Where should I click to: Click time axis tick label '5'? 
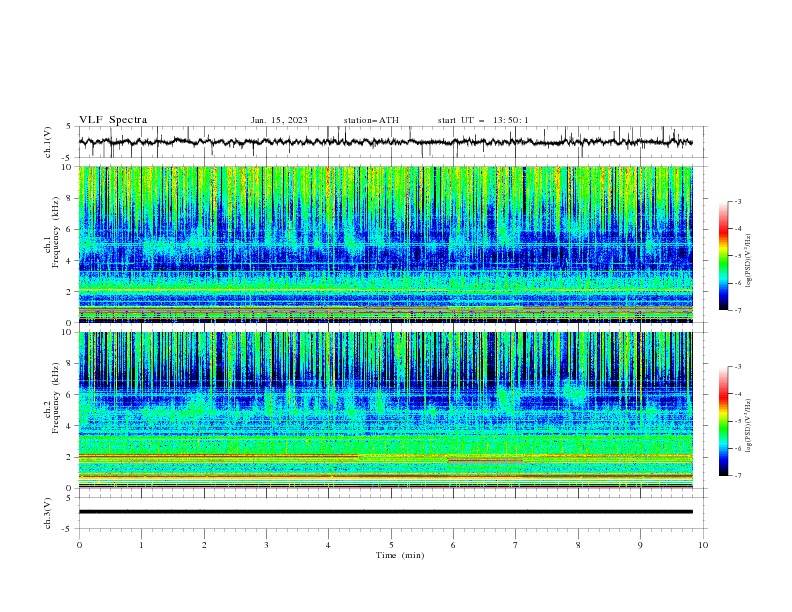pyautogui.click(x=391, y=545)
